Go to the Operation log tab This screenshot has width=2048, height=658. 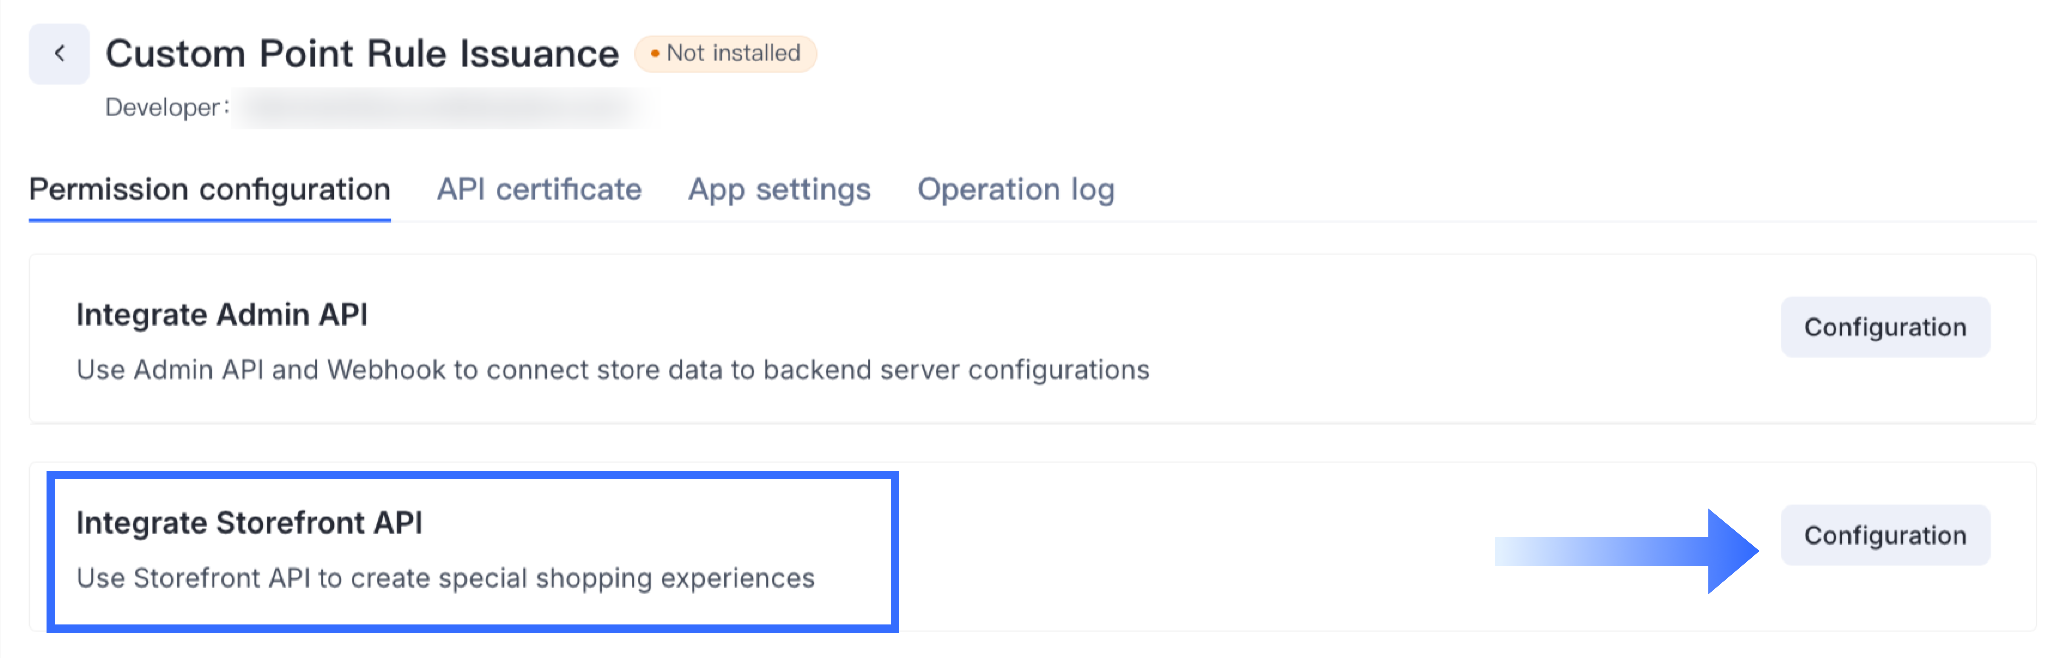click(1015, 189)
